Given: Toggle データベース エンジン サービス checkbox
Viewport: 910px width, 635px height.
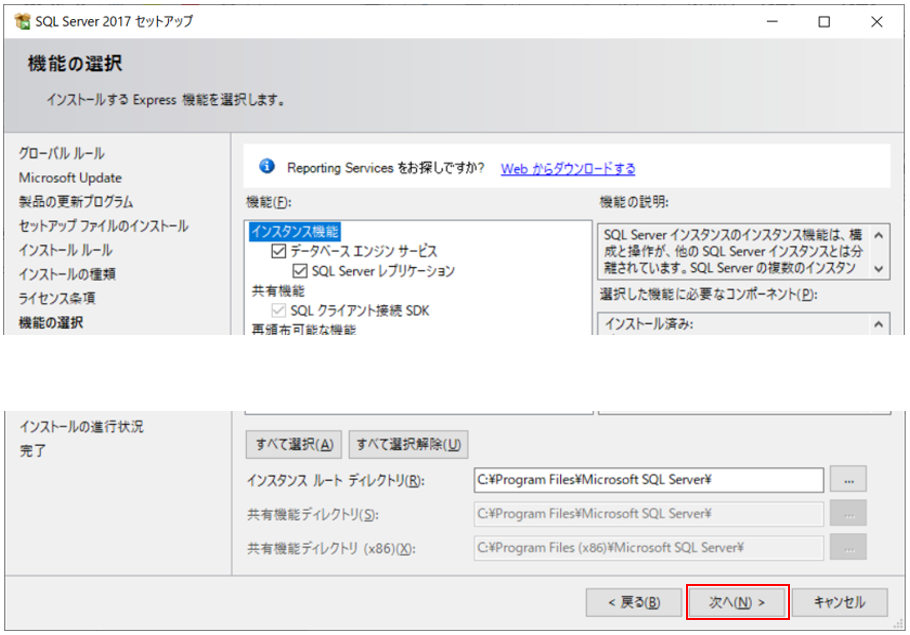Looking at the screenshot, I should point(279,251).
